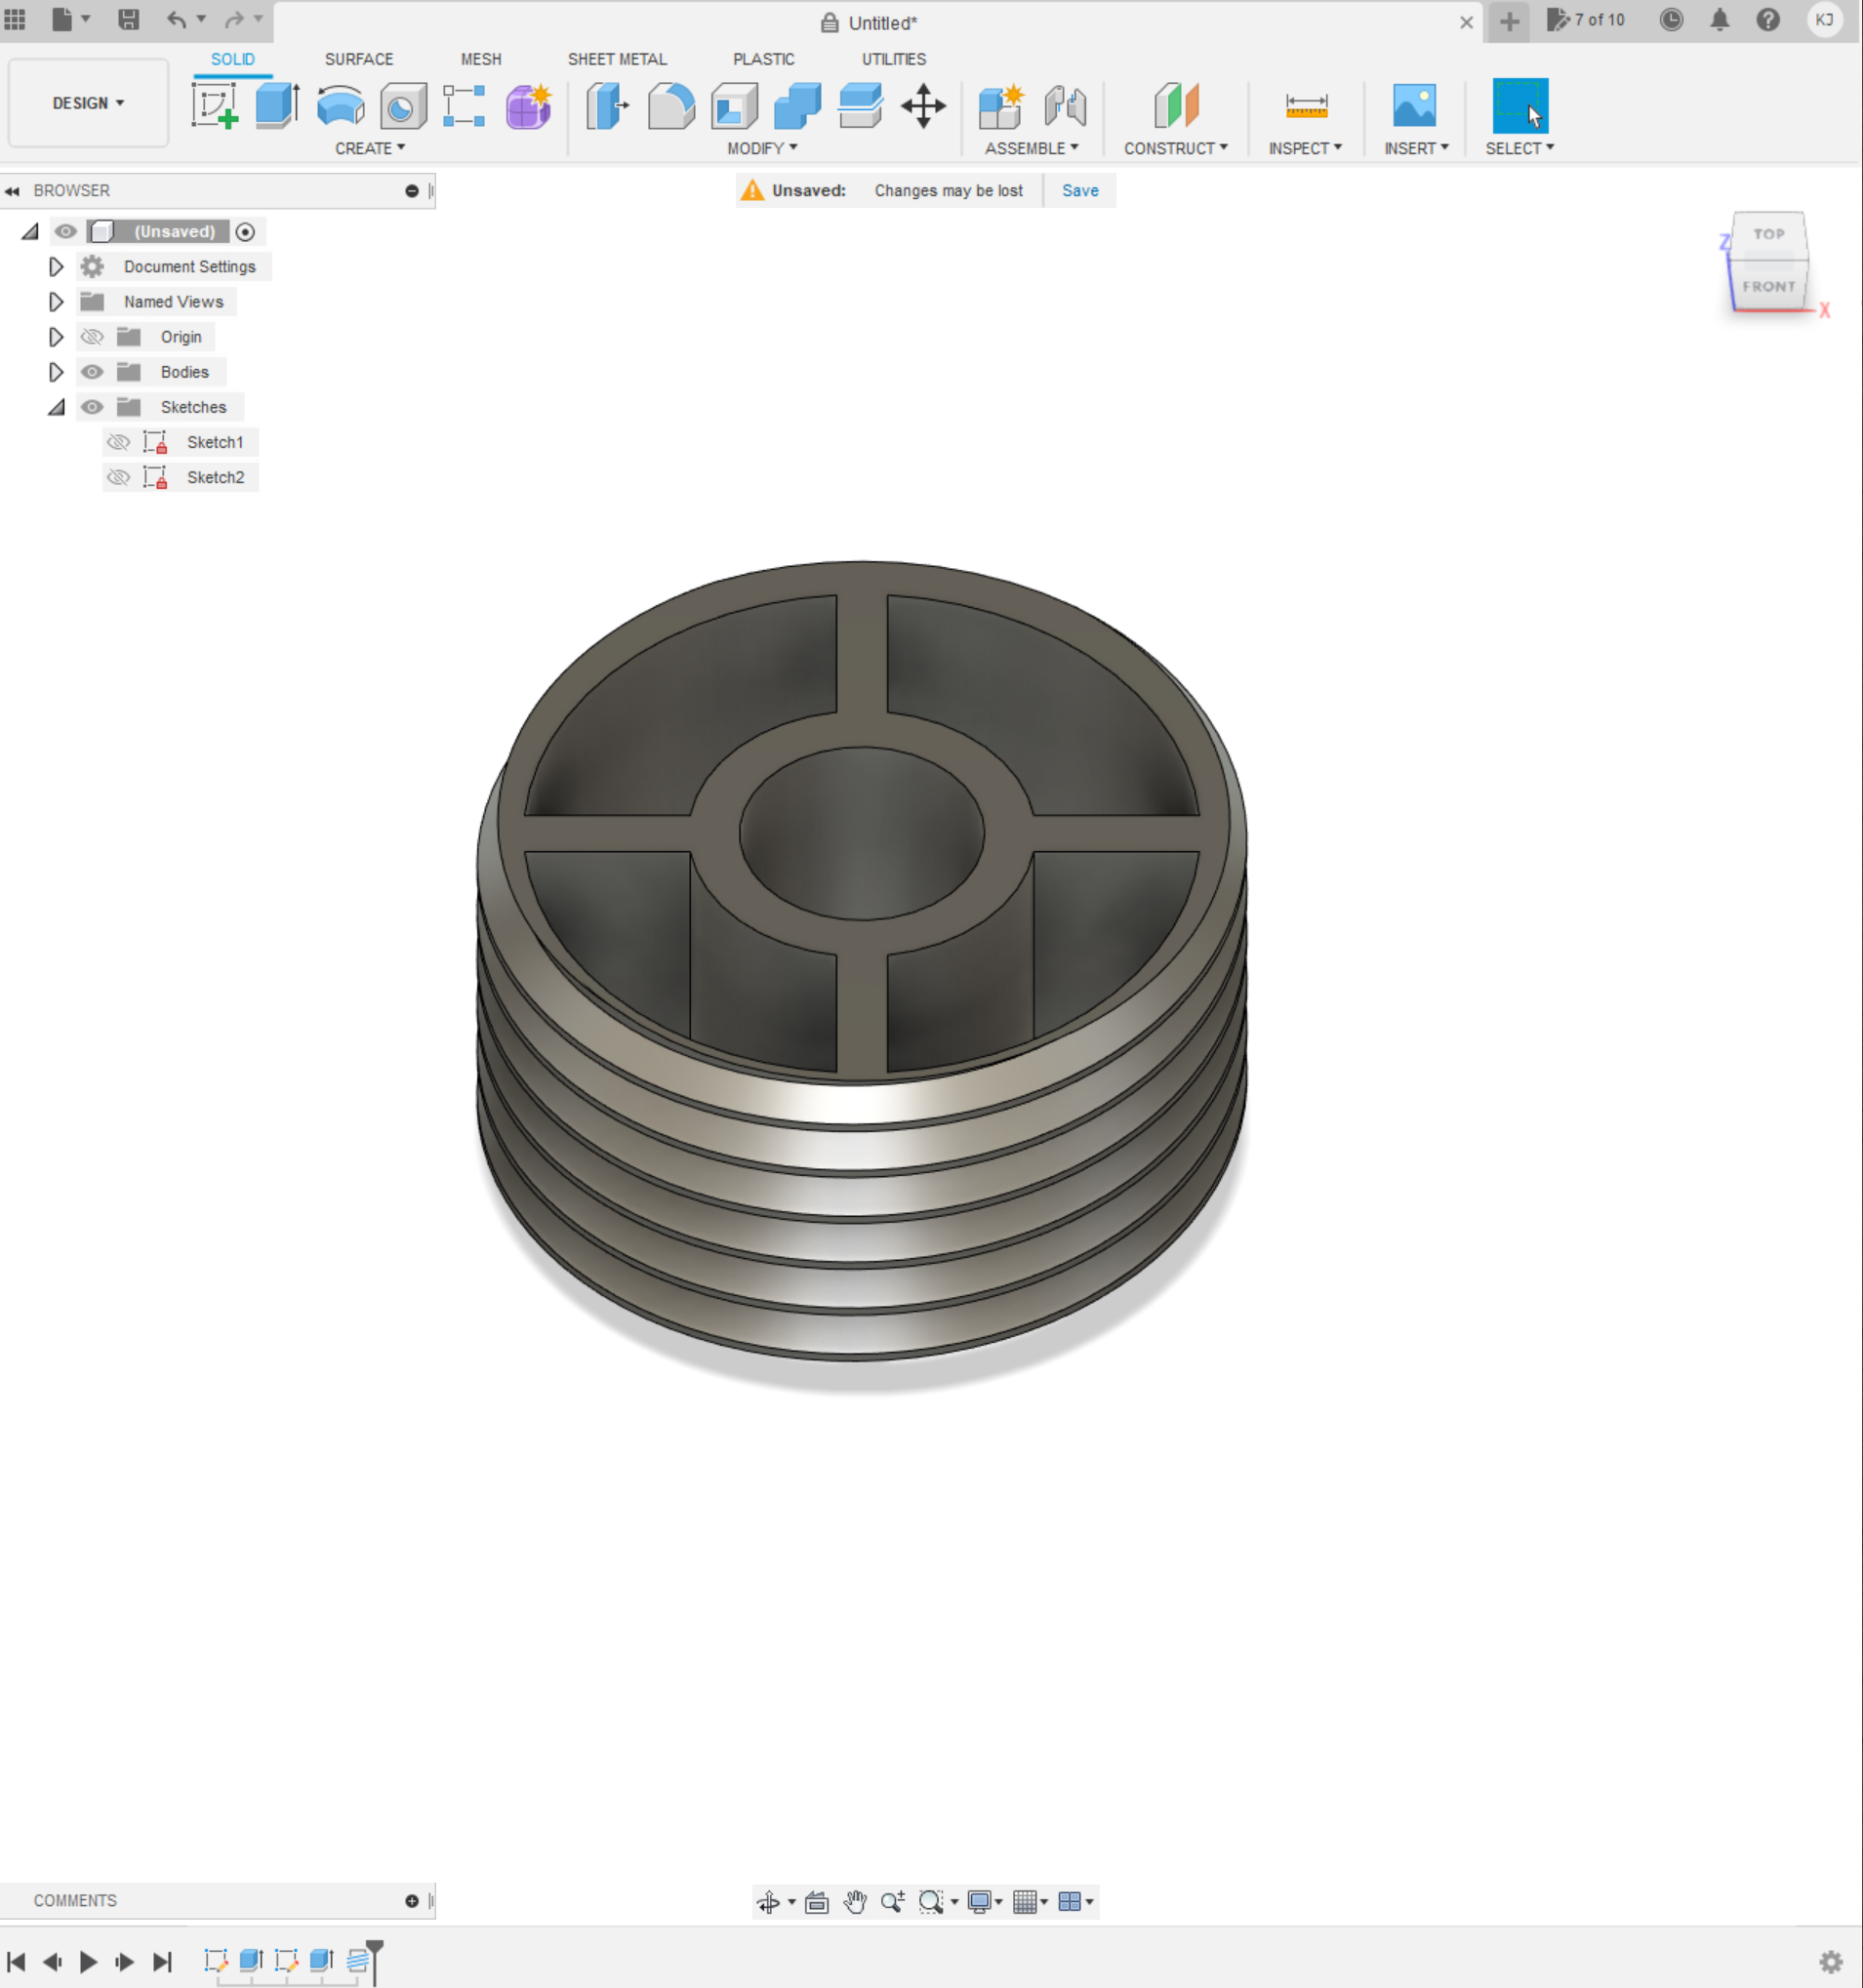Image resolution: width=1863 pixels, height=1988 pixels.
Task: Open the MODIFY dropdown menu
Action: click(762, 148)
